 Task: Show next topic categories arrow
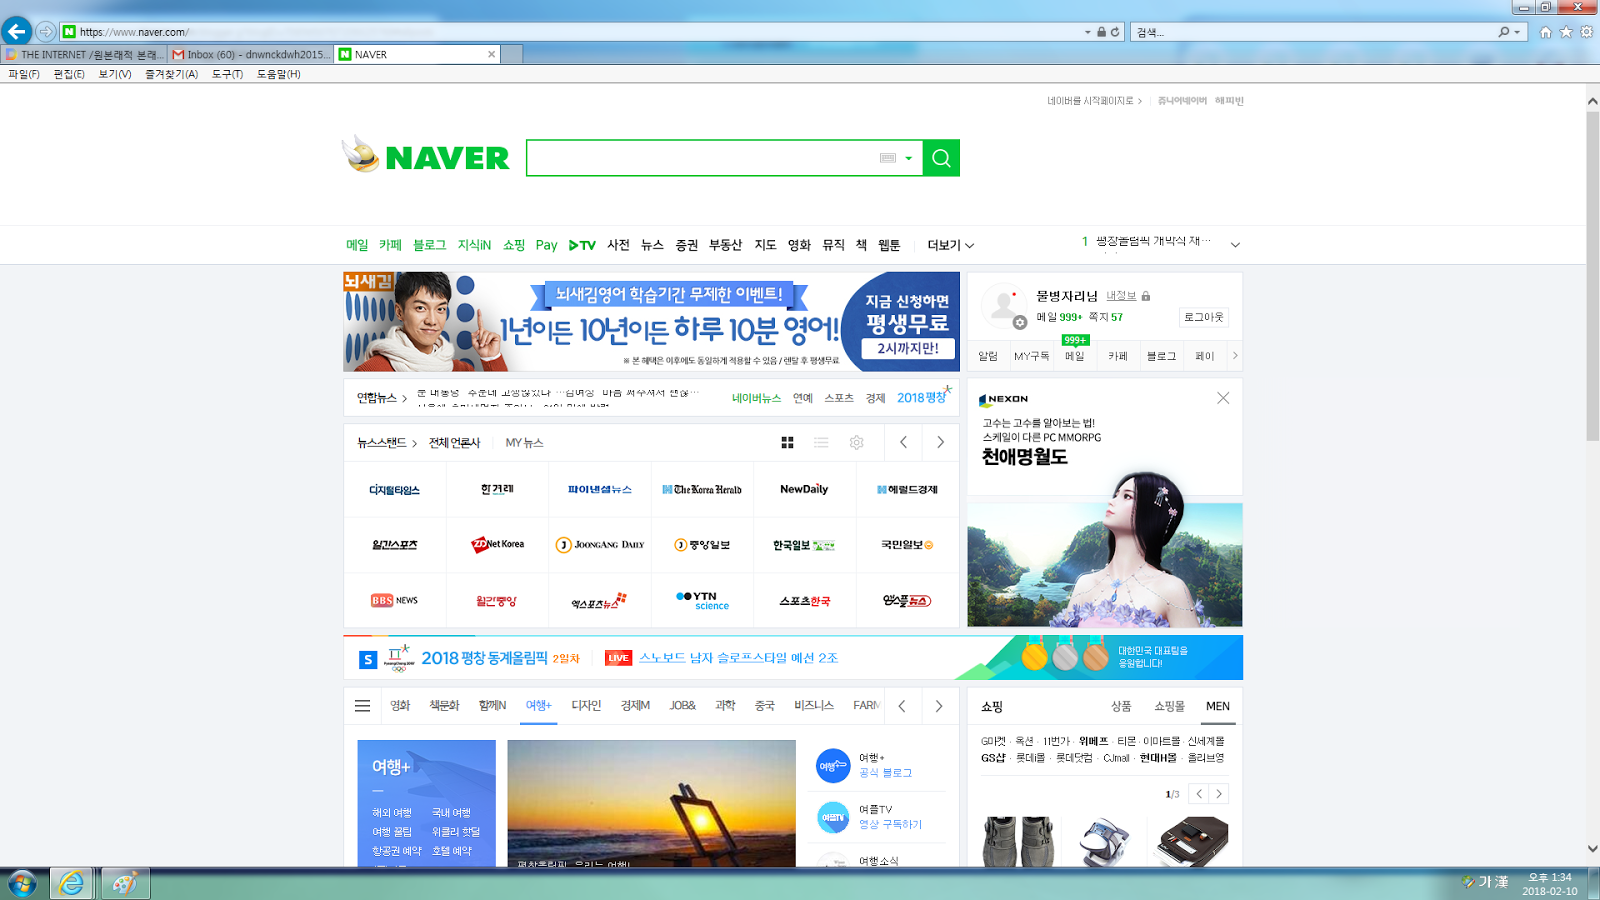(x=939, y=706)
